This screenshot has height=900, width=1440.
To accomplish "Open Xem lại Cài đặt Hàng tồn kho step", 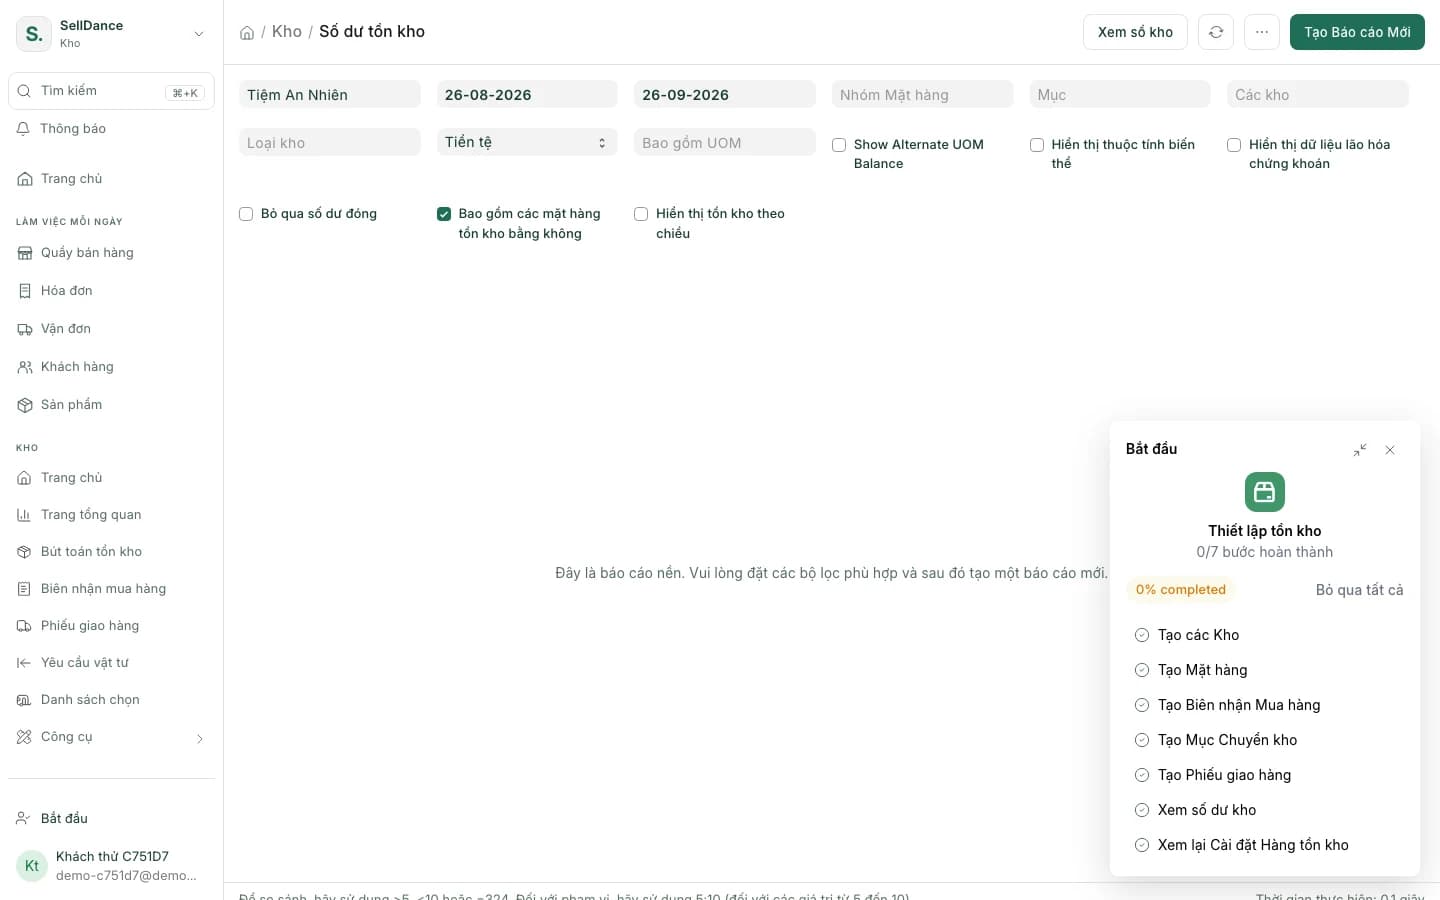I will click(1253, 845).
